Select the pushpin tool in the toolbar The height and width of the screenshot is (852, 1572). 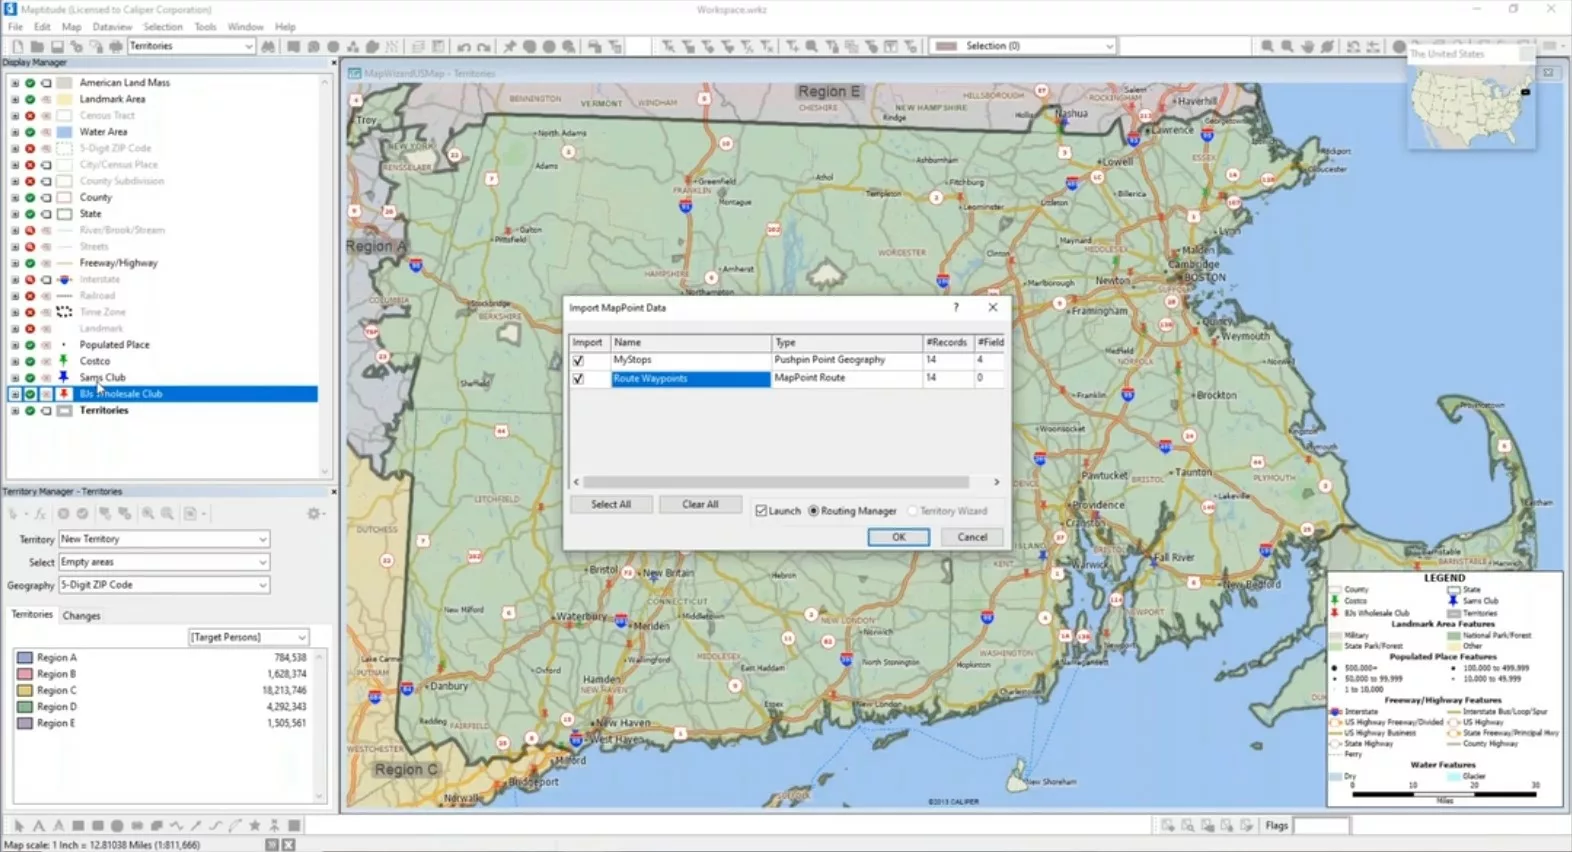510,47
